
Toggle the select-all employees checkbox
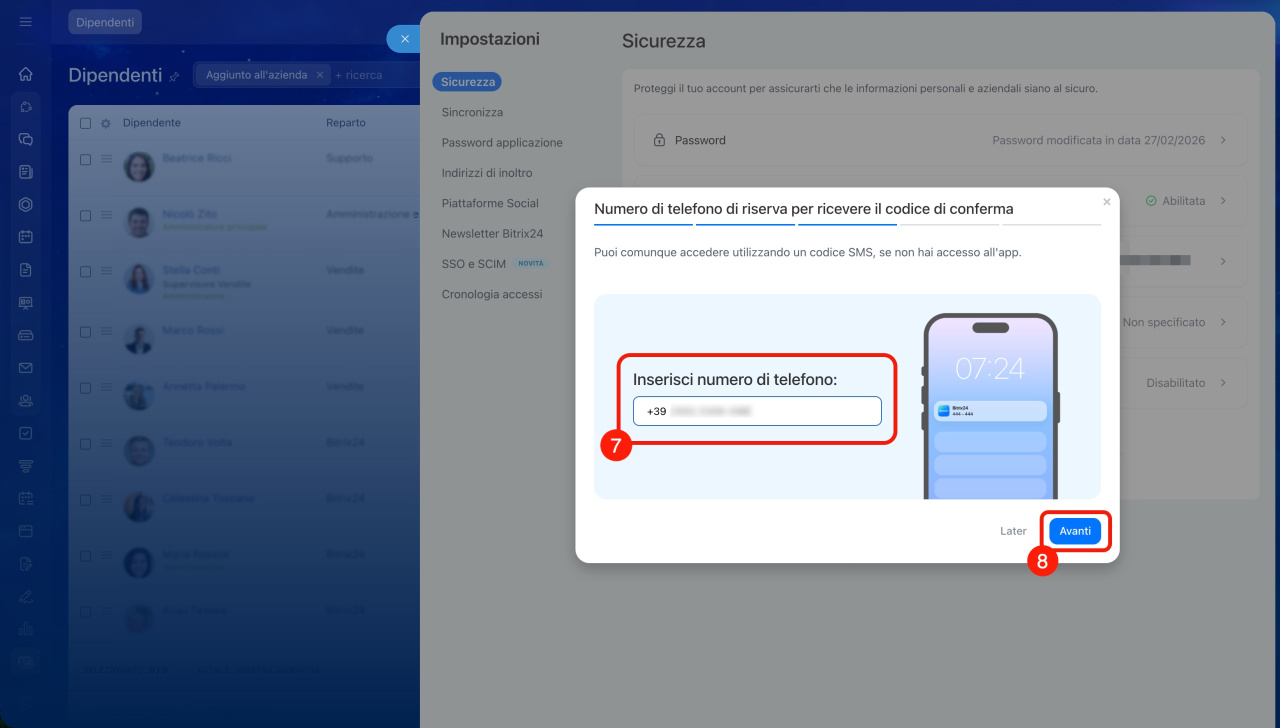[85, 123]
